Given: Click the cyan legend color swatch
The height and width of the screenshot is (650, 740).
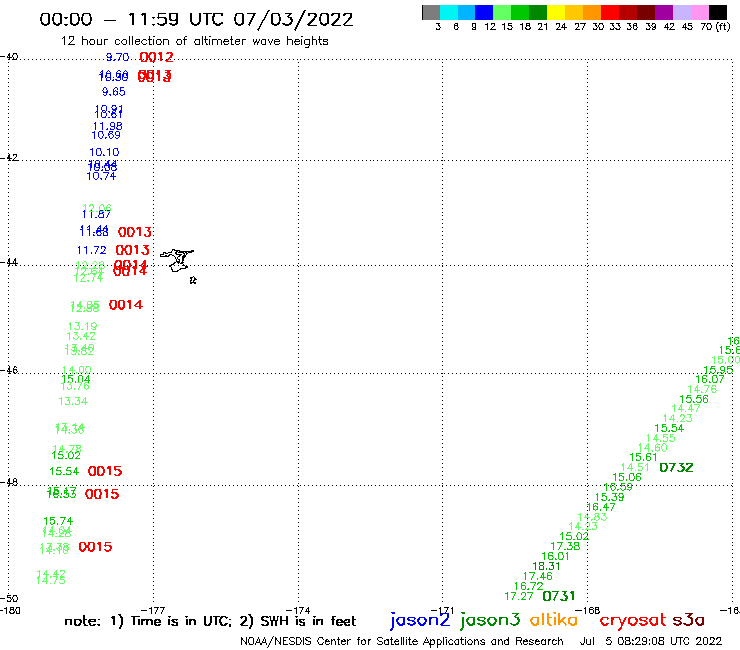Looking at the screenshot, I should [x=449, y=13].
